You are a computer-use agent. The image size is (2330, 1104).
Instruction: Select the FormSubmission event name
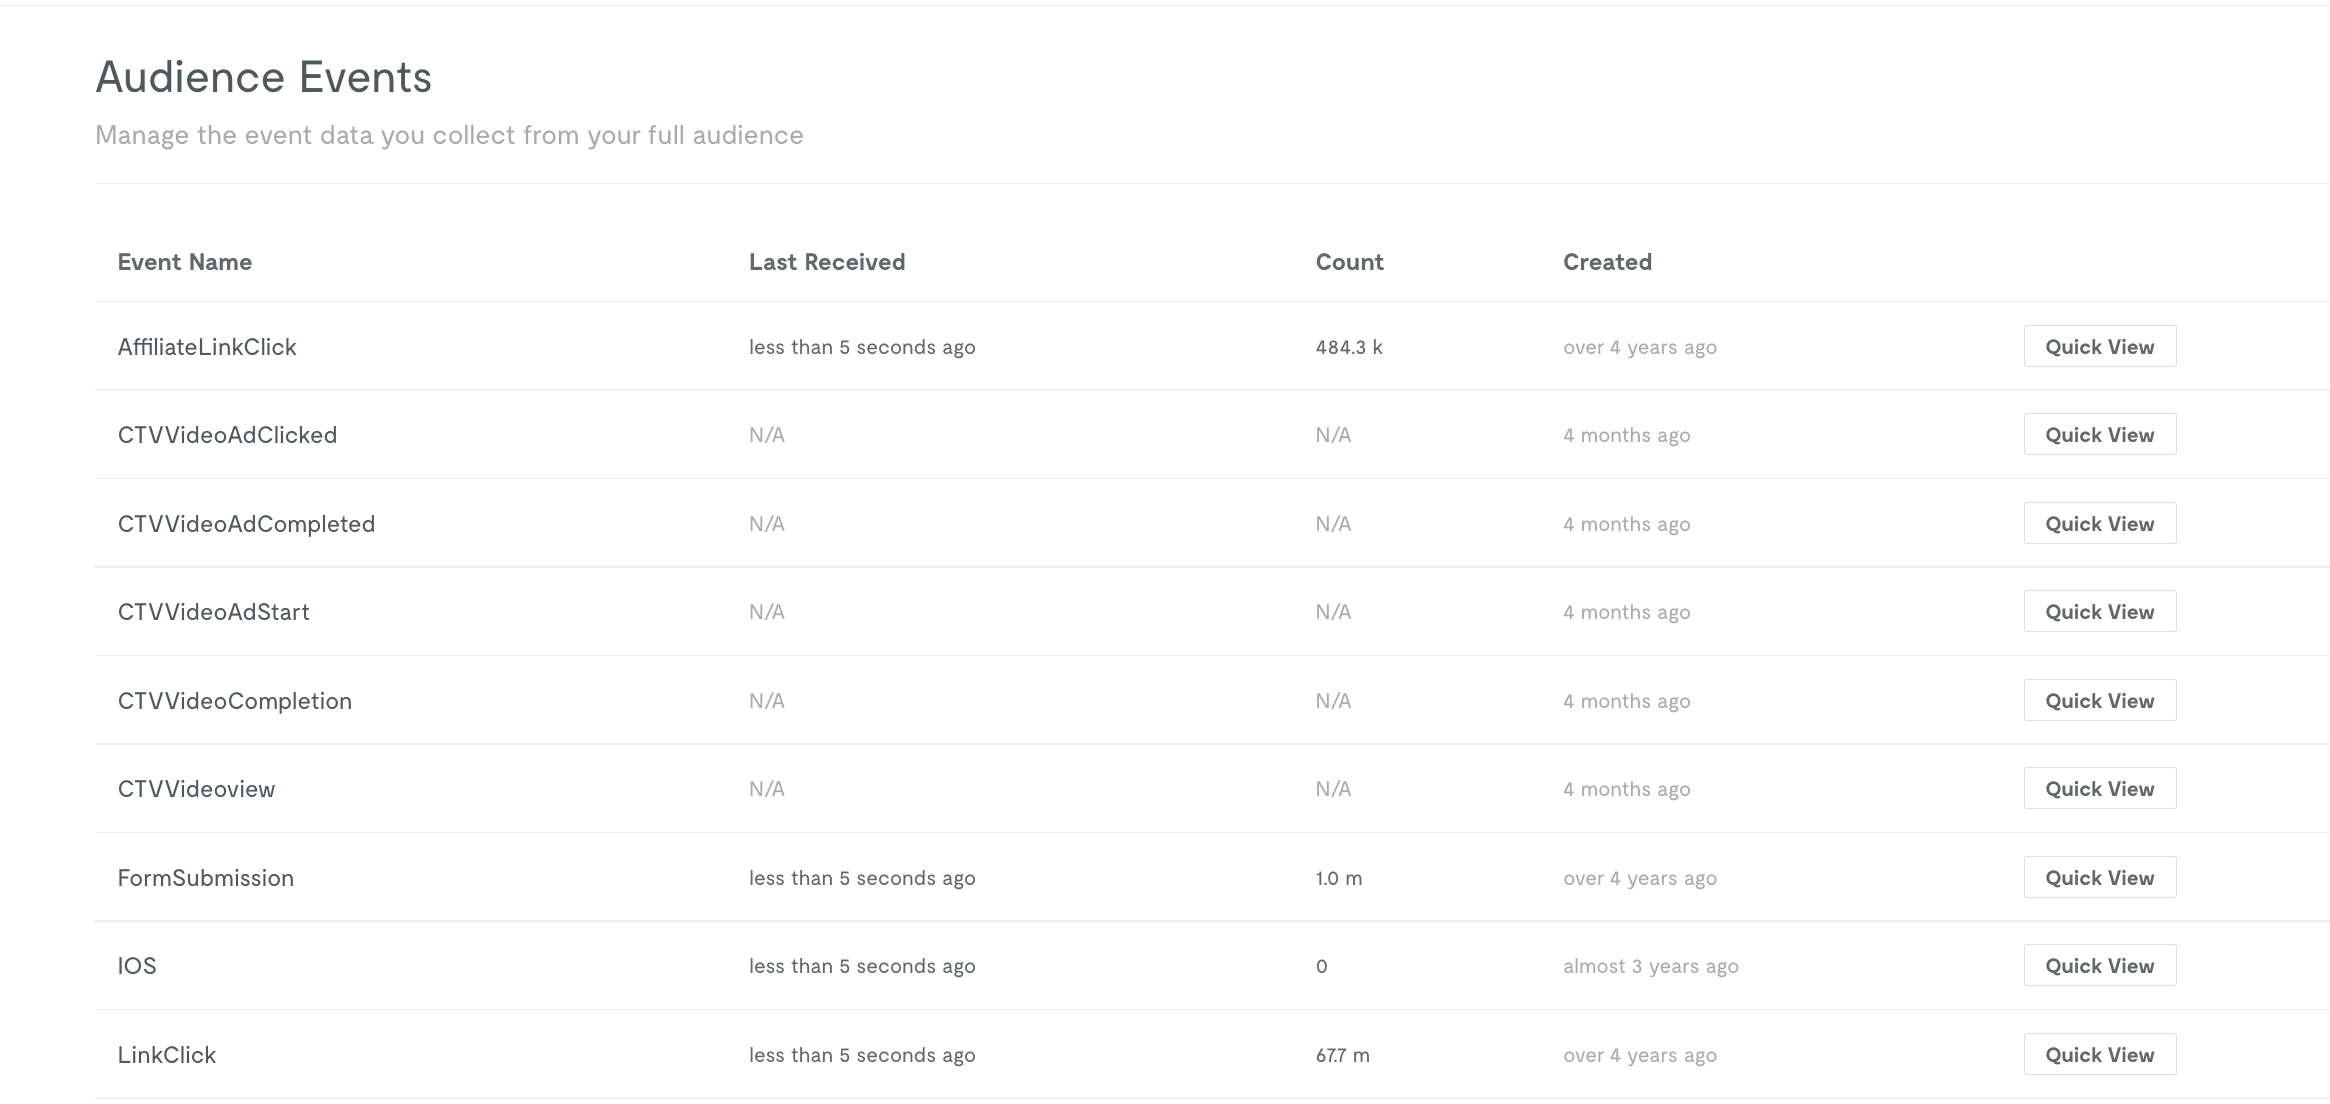tap(206, 878)
